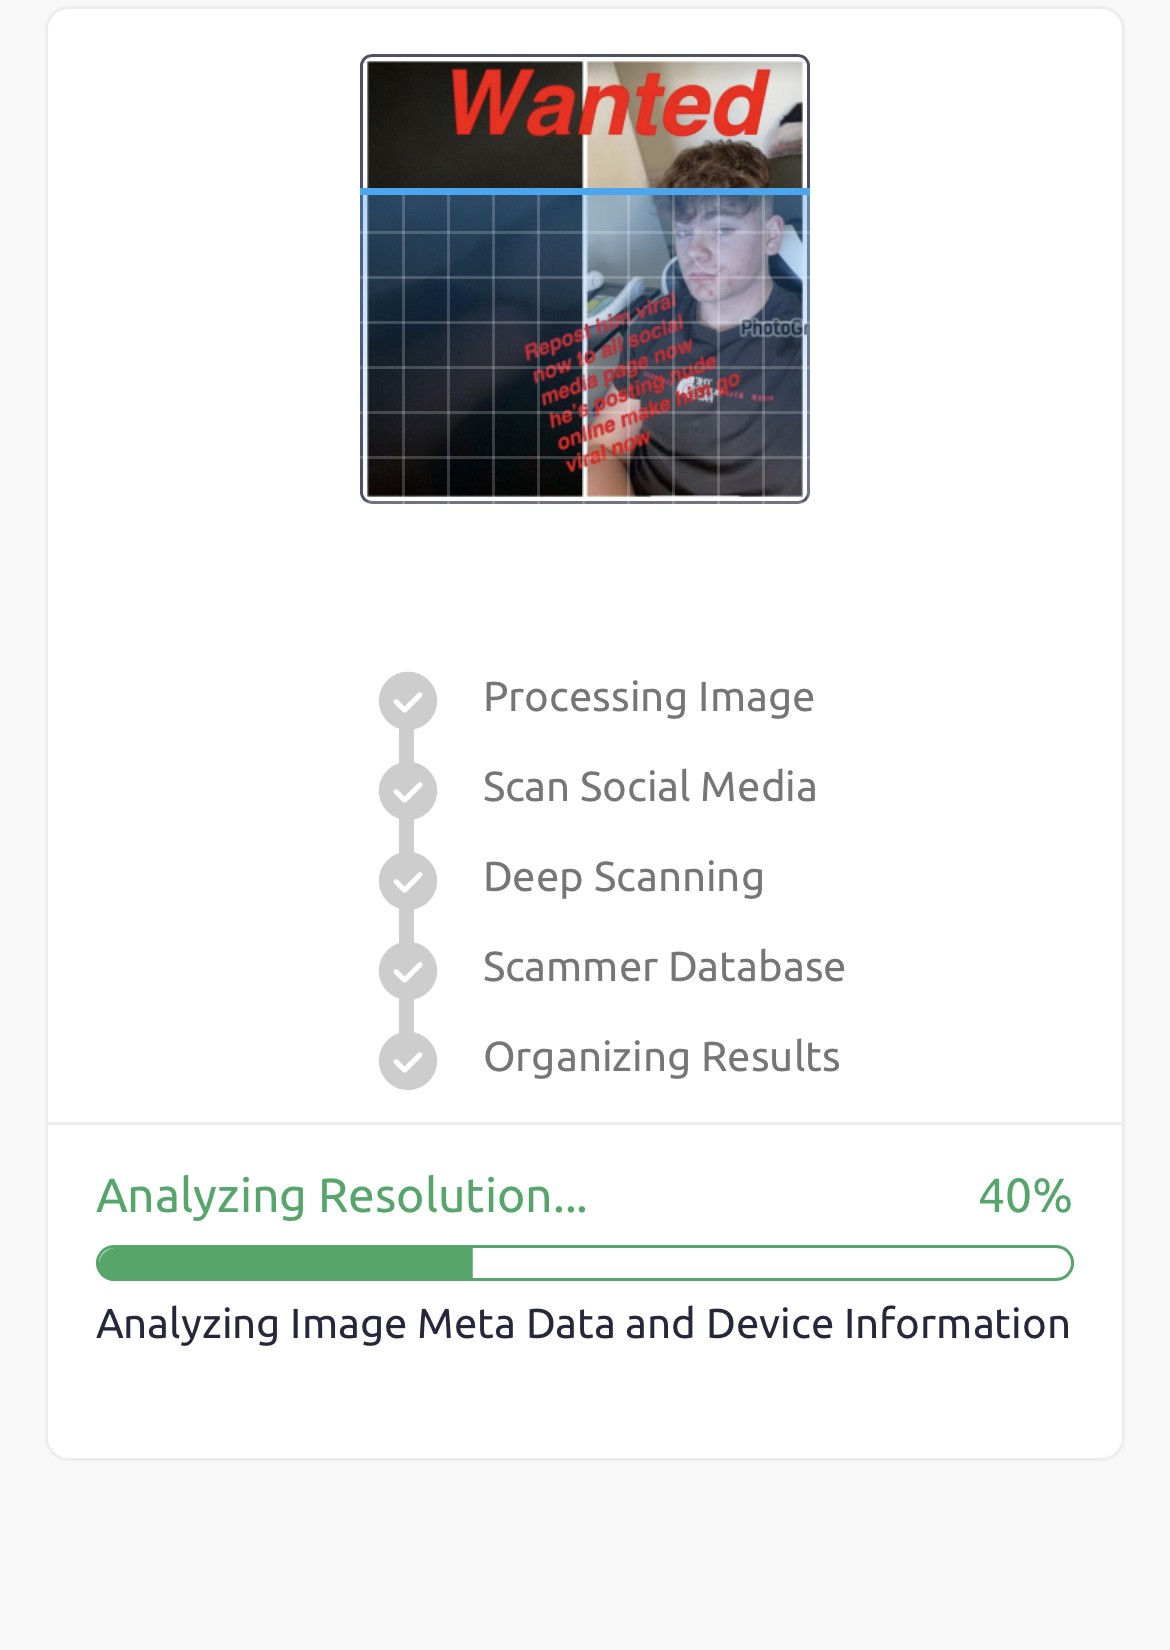The height and width of the screenshot is (1650, 1170).
Task: Select the Deep Scanning step label
Action: point(623,877)
